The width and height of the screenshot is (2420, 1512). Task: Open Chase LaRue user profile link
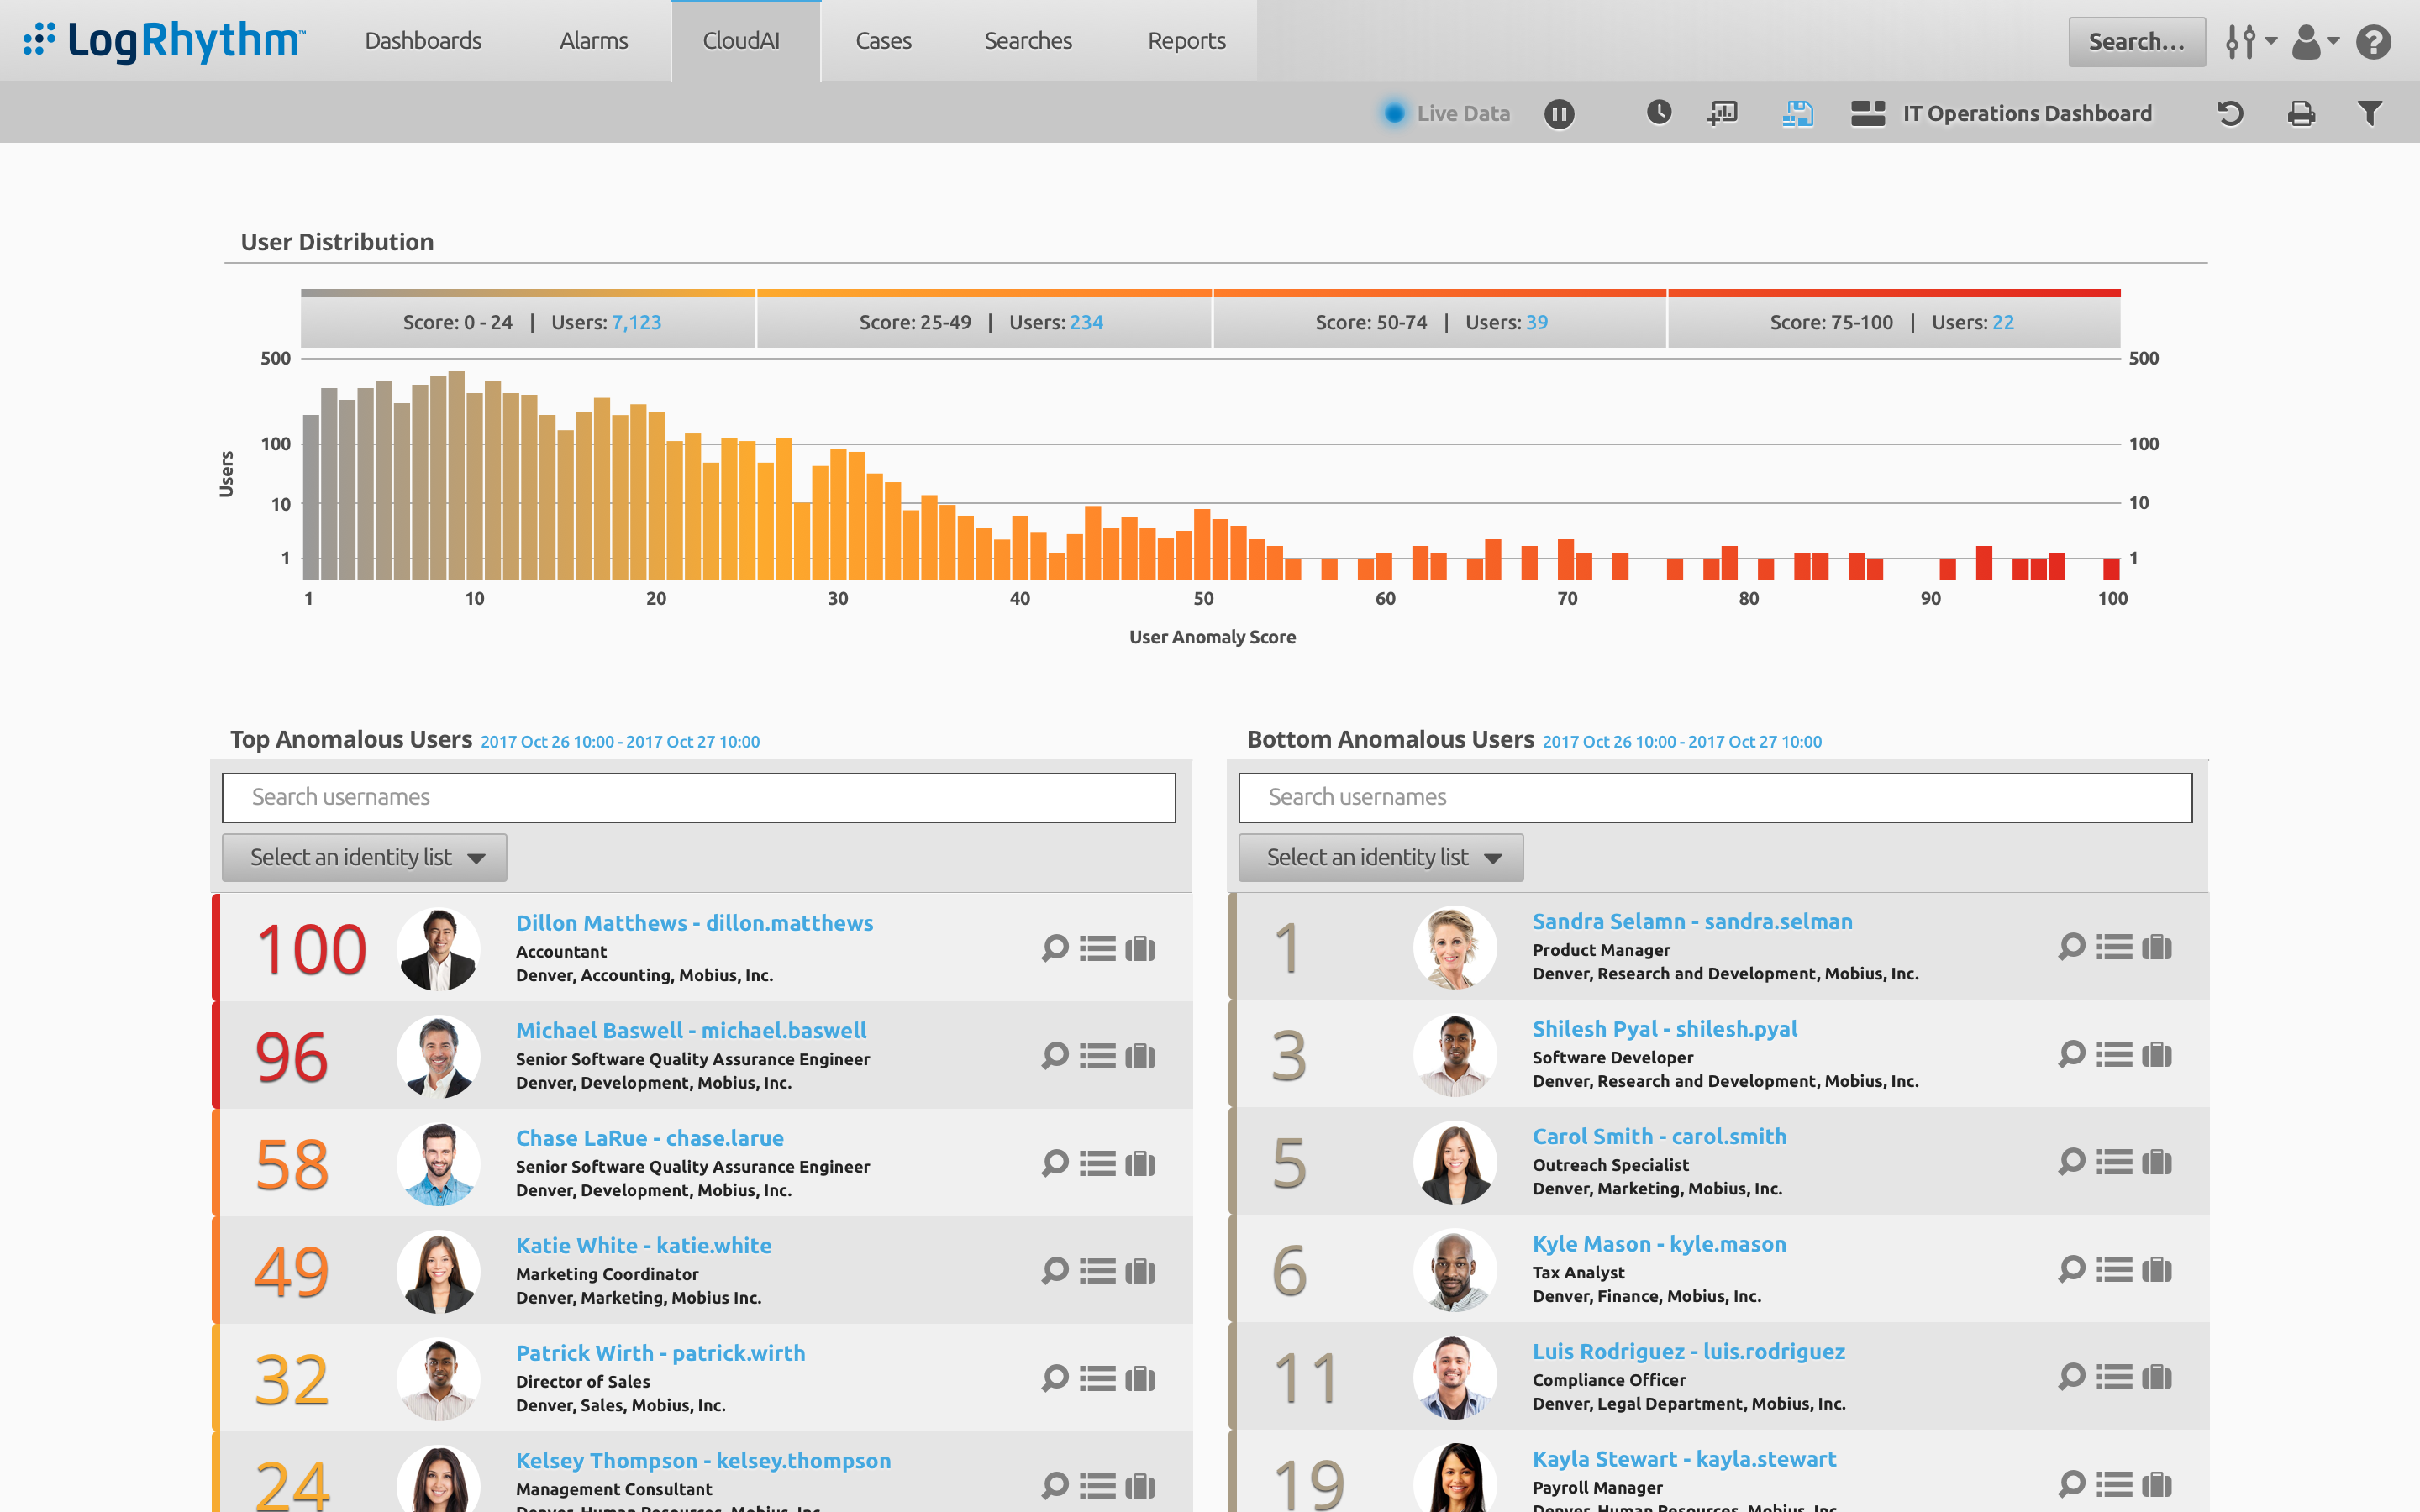[649, 1138]
